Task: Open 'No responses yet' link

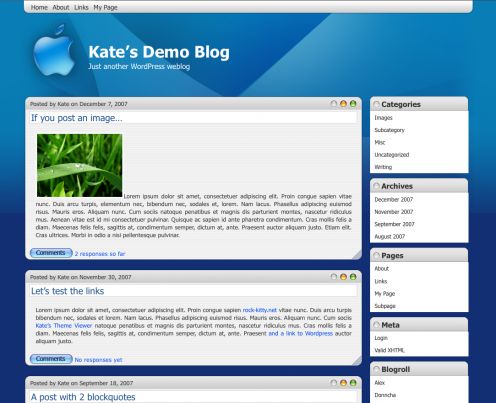Action: click(x=99, y=360)
